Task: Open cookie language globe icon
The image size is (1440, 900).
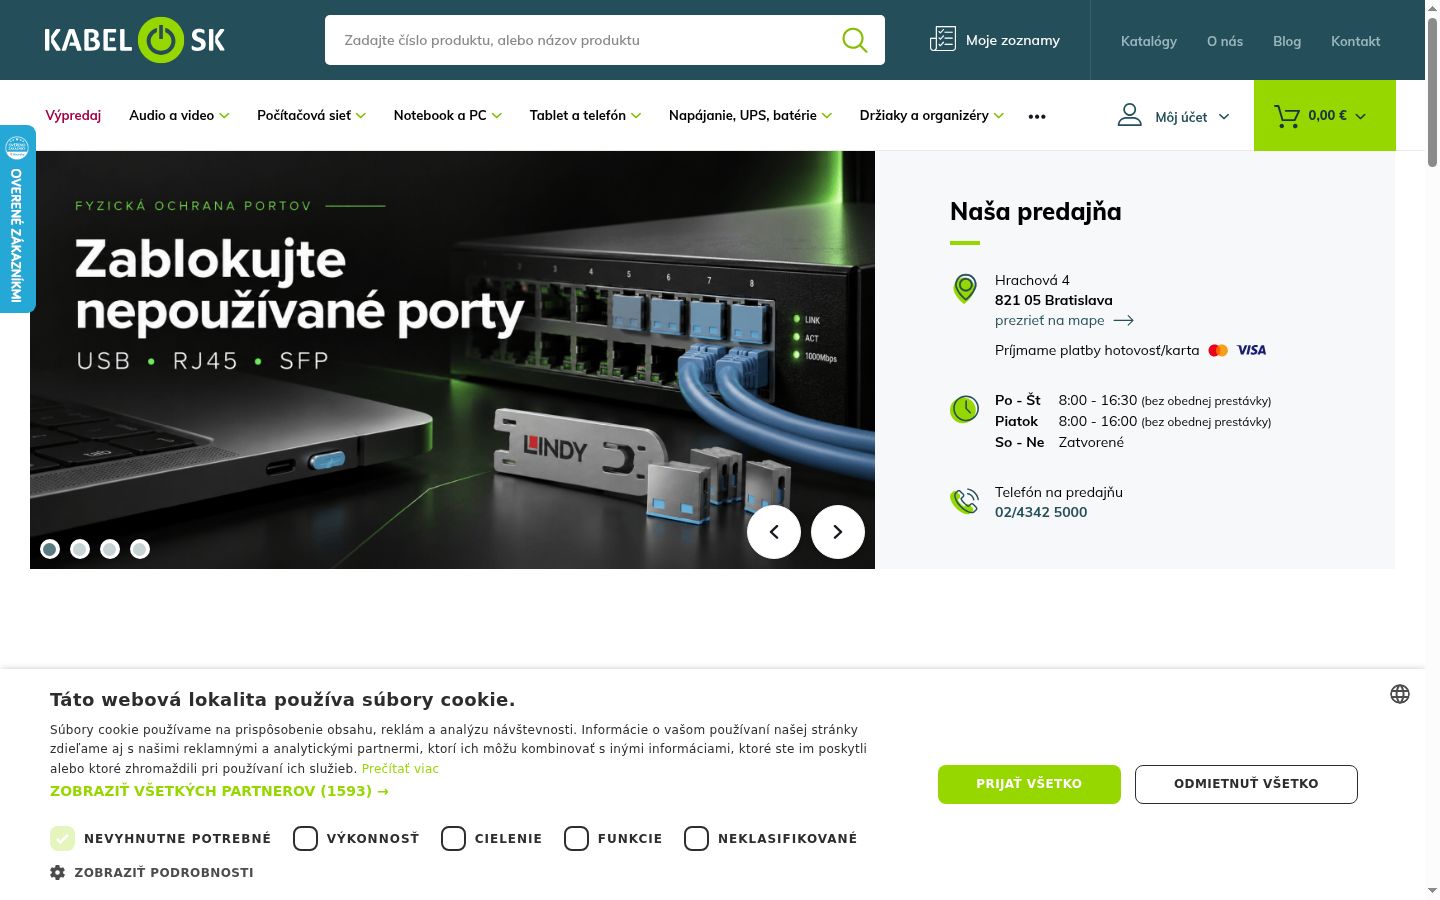Action: 1400,694
